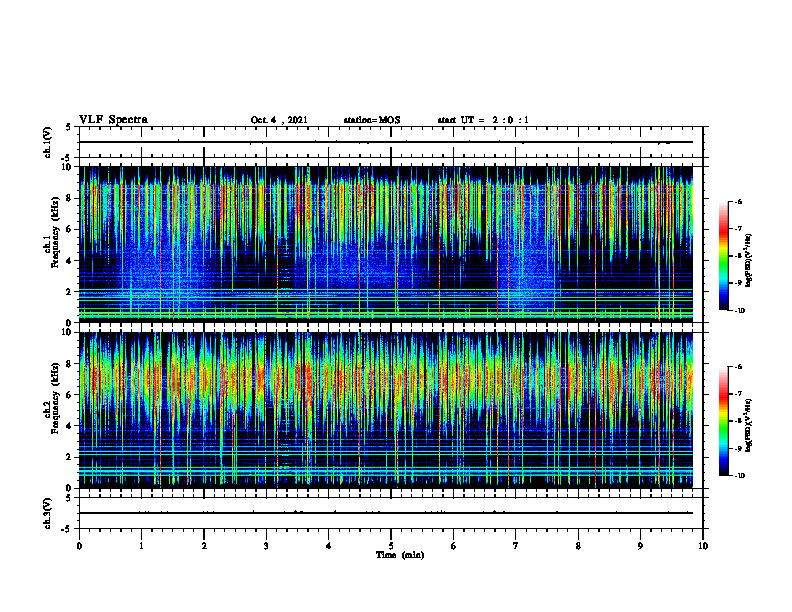792x612 pixels.
Task: Click the "-6" label on ch.1 color bar
Action: tap(738, 201)
